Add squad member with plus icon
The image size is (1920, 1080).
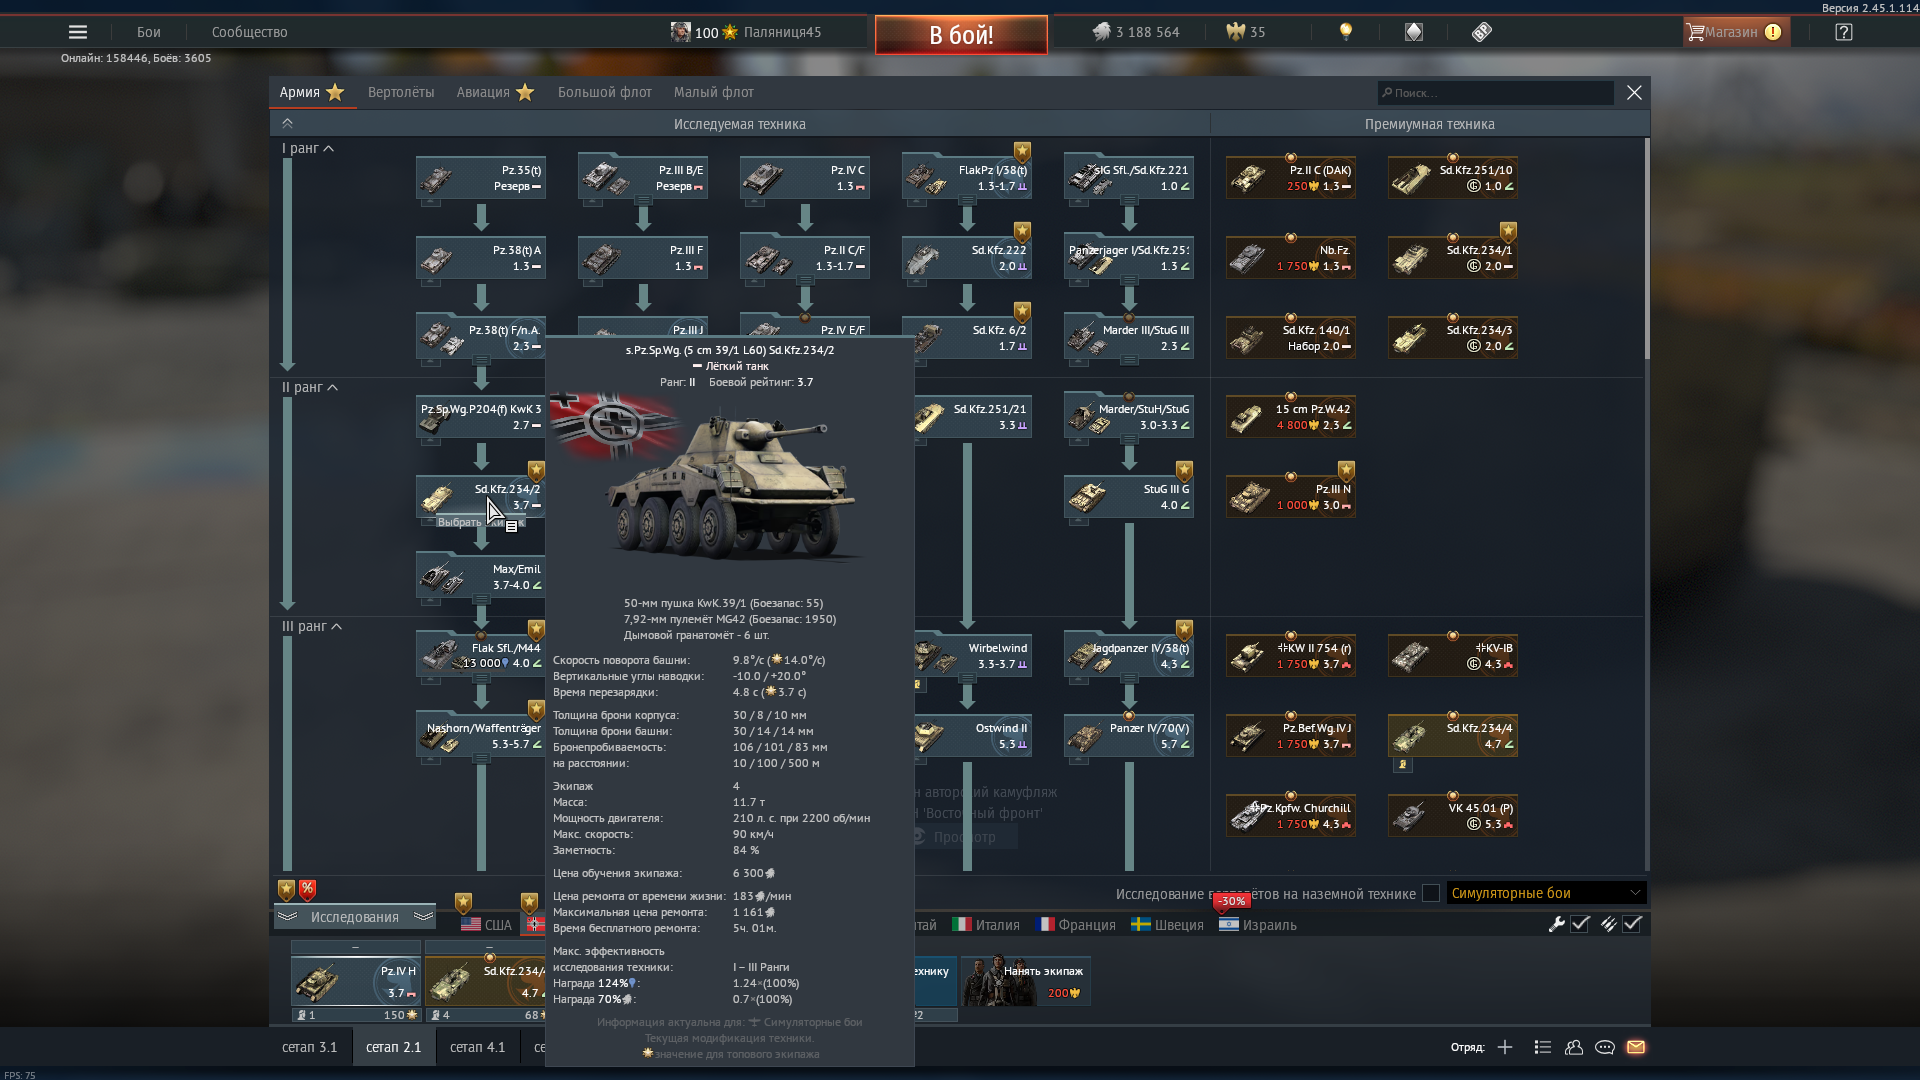pyautogui.click(x=1505, y=1047)
